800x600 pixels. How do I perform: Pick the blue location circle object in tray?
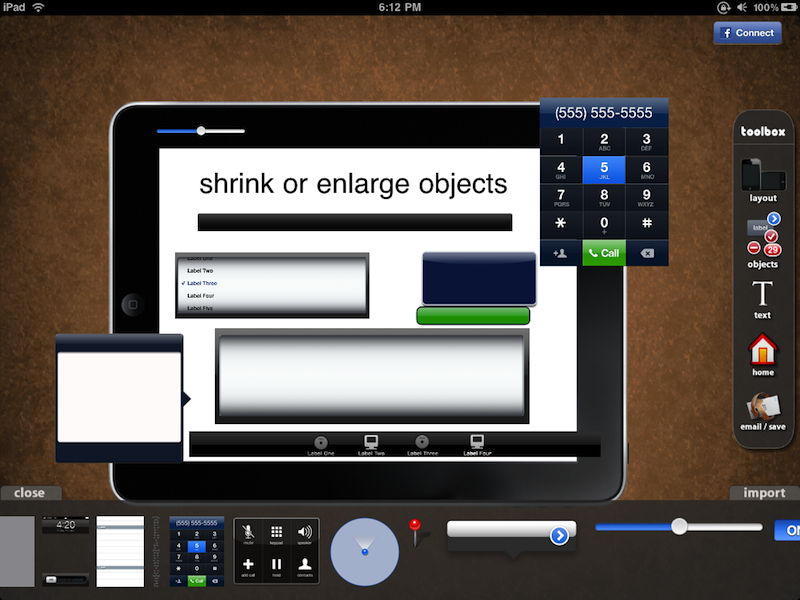tap(364, 552)
